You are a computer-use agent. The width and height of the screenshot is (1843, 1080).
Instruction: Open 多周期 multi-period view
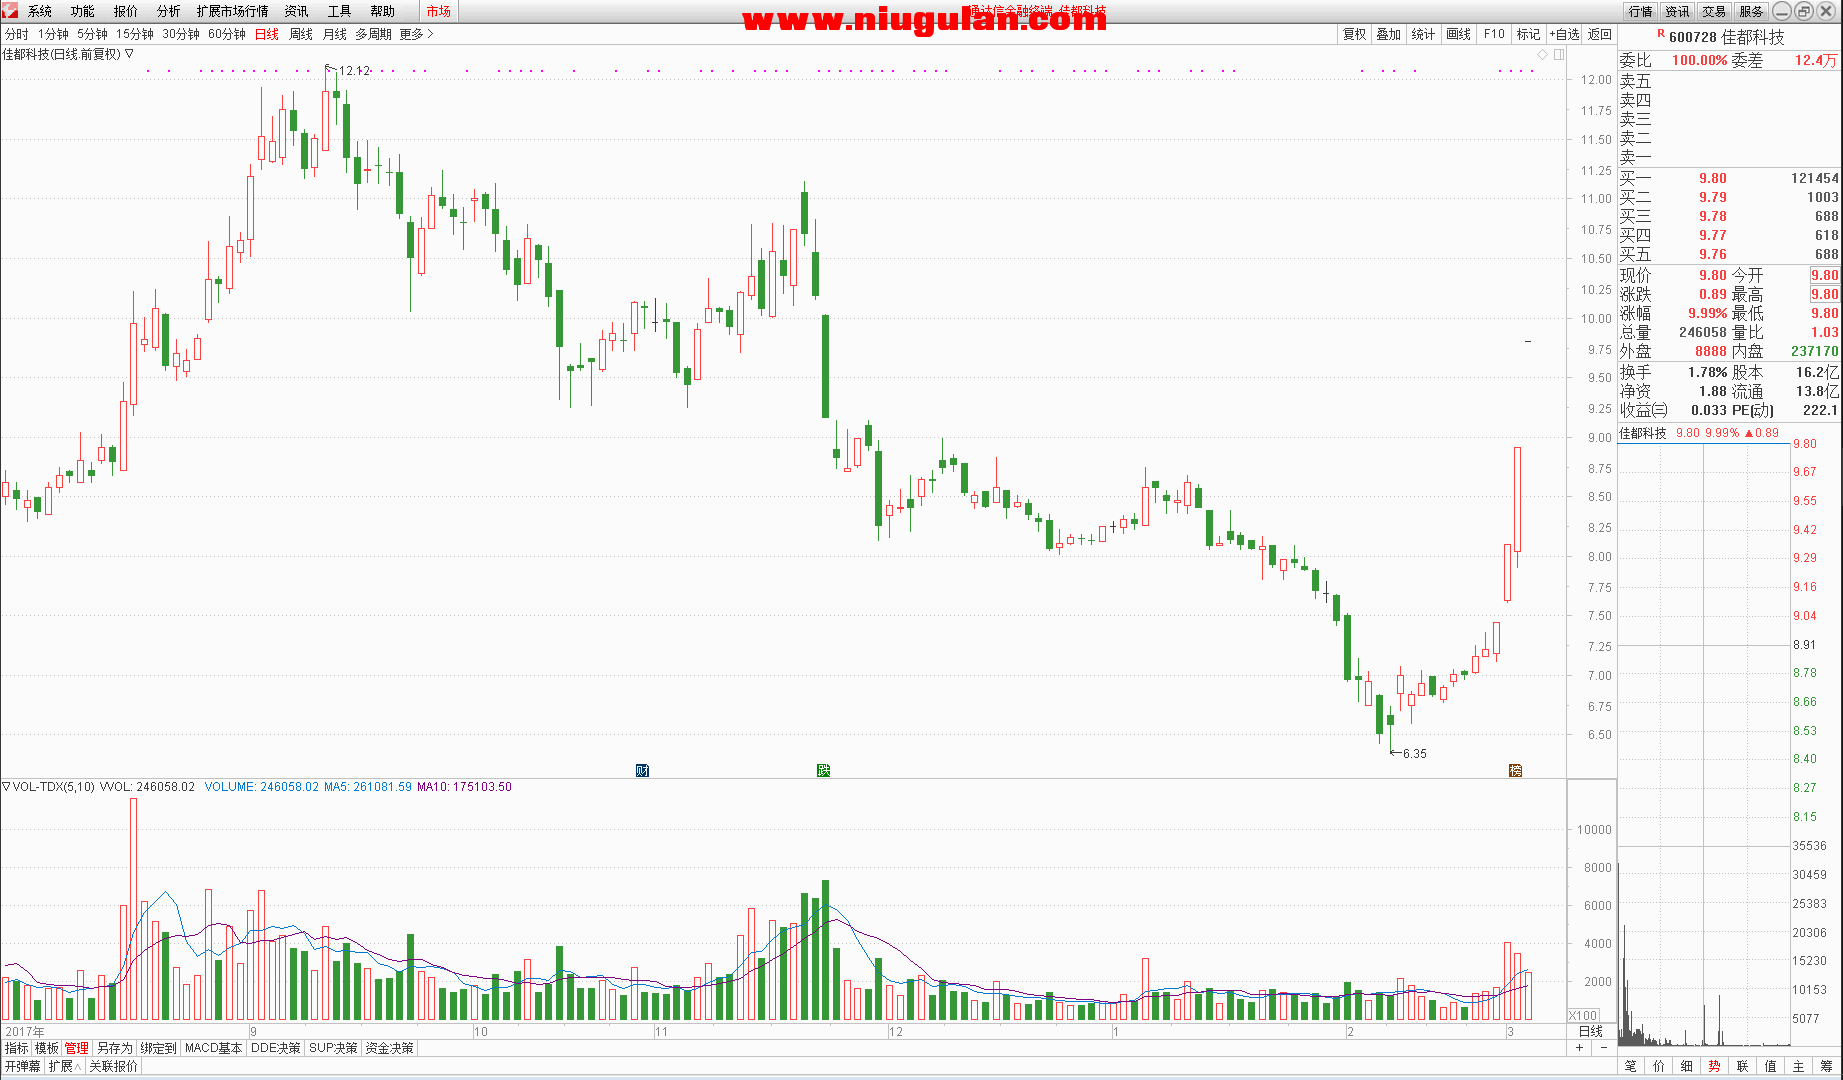[374, 34]
